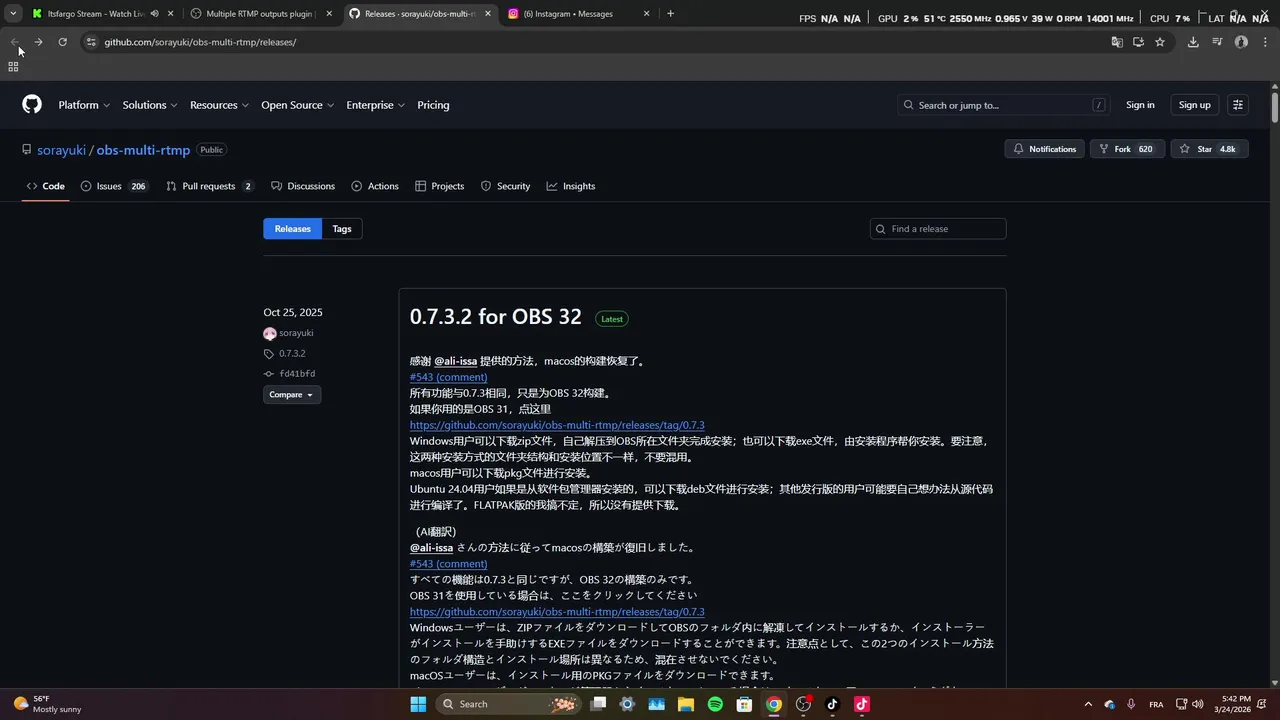Click the Sign up button
The width and height of the screenshot is (1280, 720).
1194,105
